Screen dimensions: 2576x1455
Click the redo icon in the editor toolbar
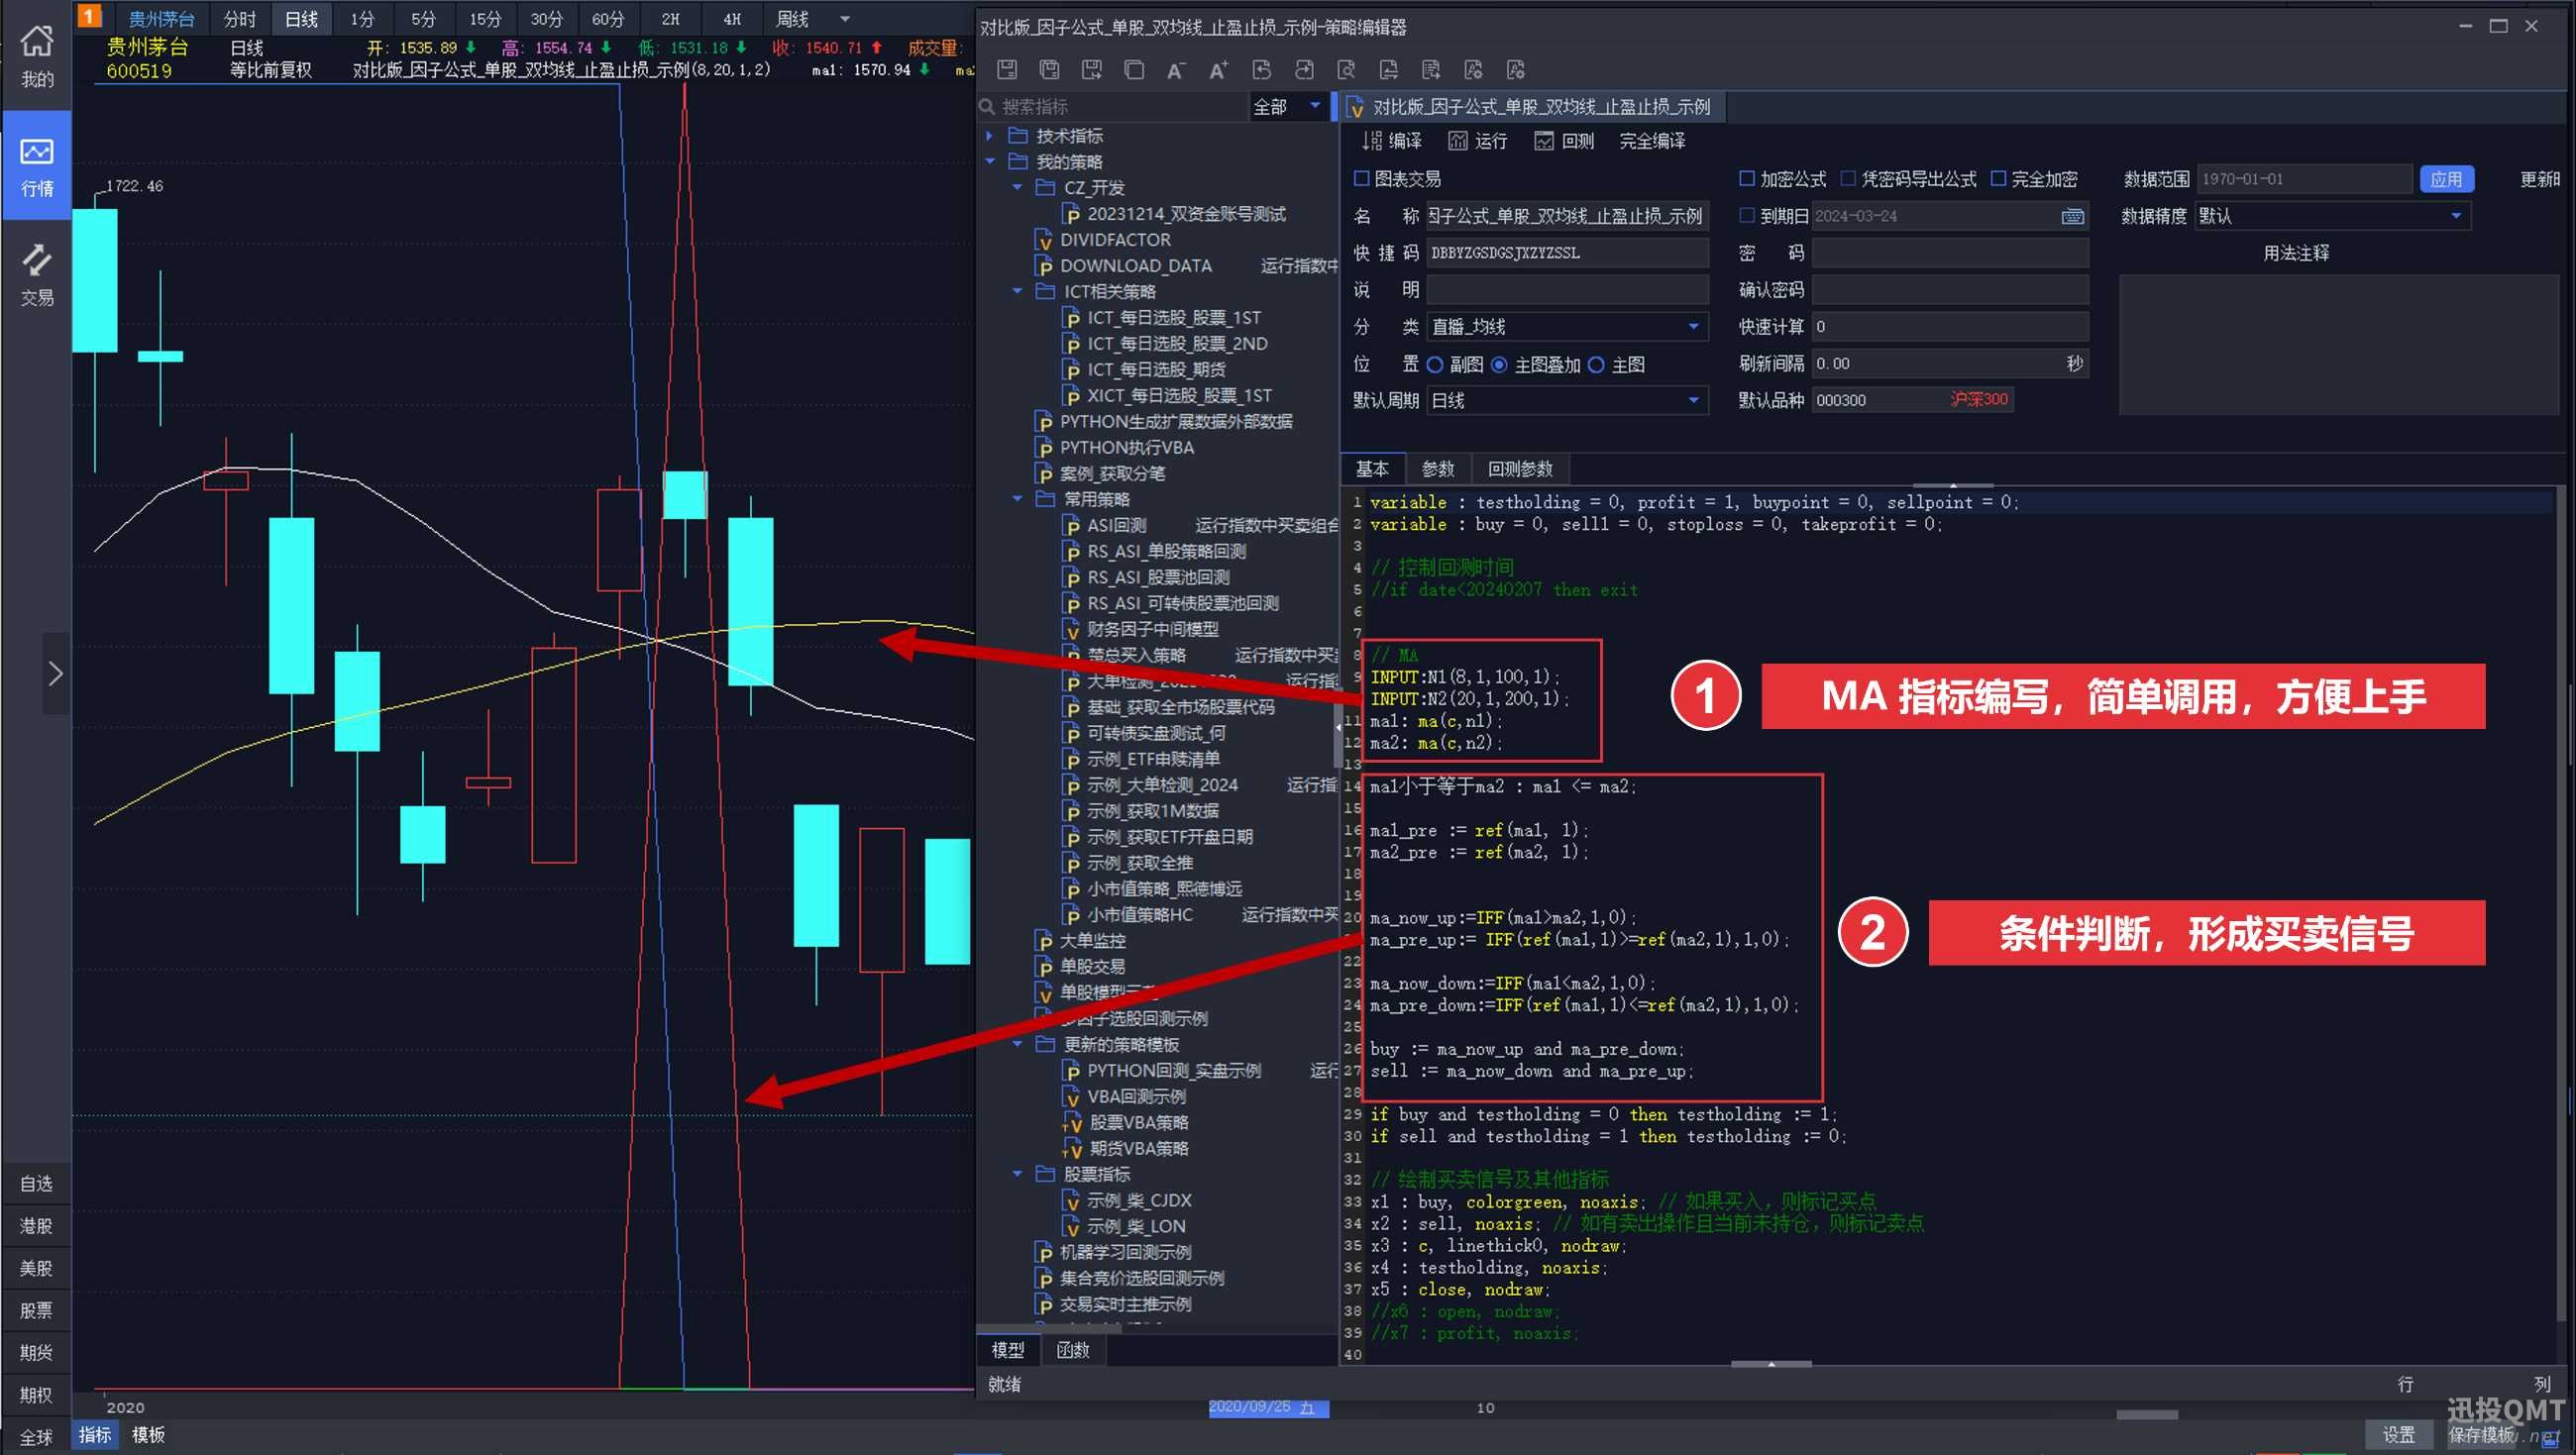[x=1303, y=69]
